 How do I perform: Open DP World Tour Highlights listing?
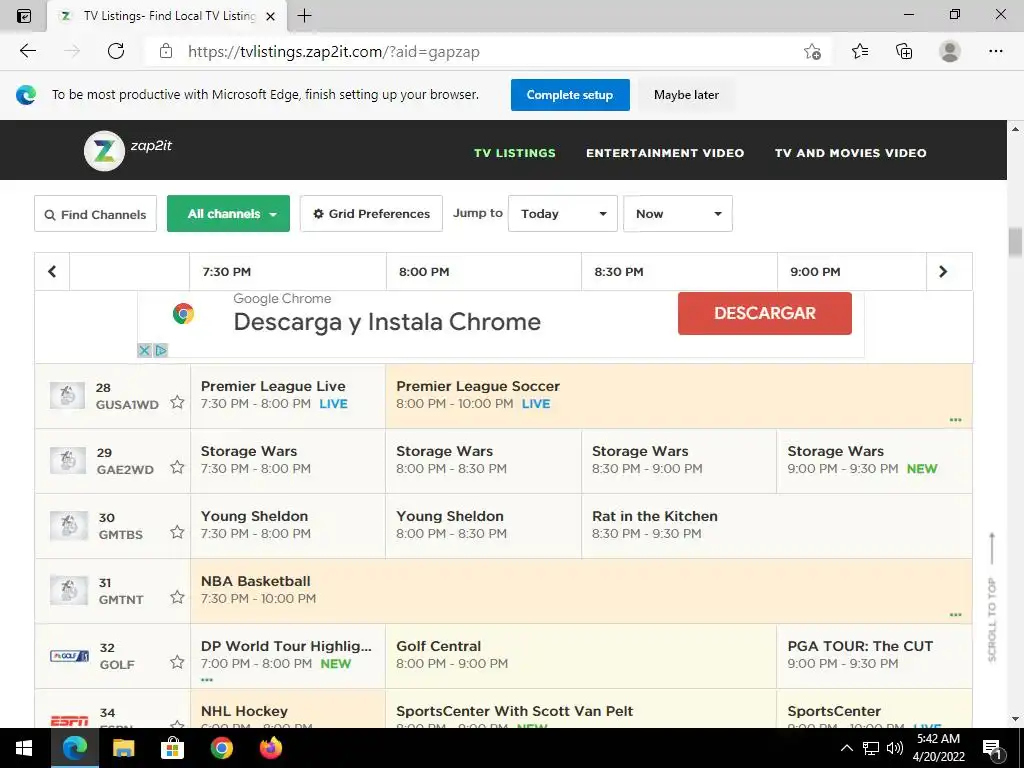pyautogui.click(x=288, y=656)
